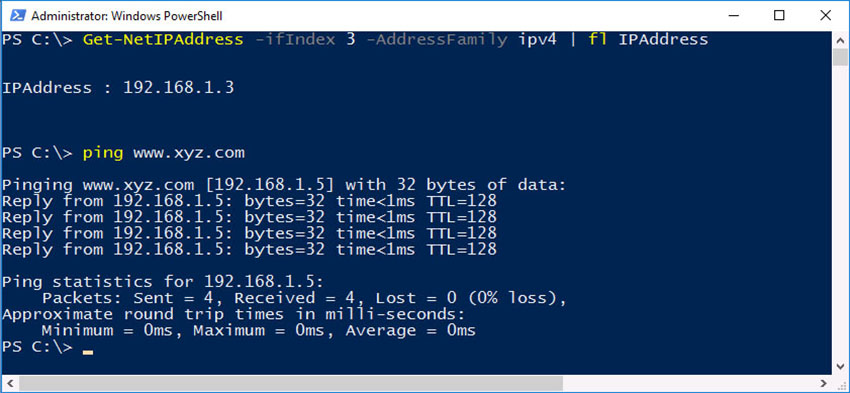Minimize the PowerShell window
Screen dimensions: 850x393
pyautogui.click(x=732, y=16)
